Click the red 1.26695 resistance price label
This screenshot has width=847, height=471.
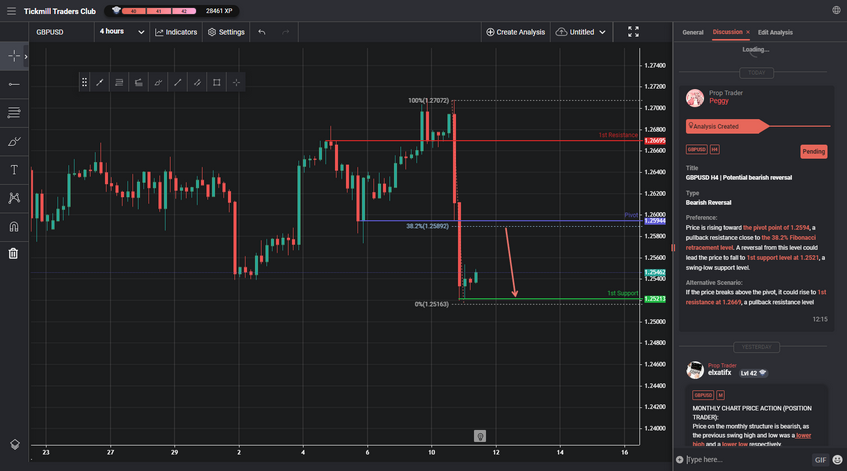655,140
